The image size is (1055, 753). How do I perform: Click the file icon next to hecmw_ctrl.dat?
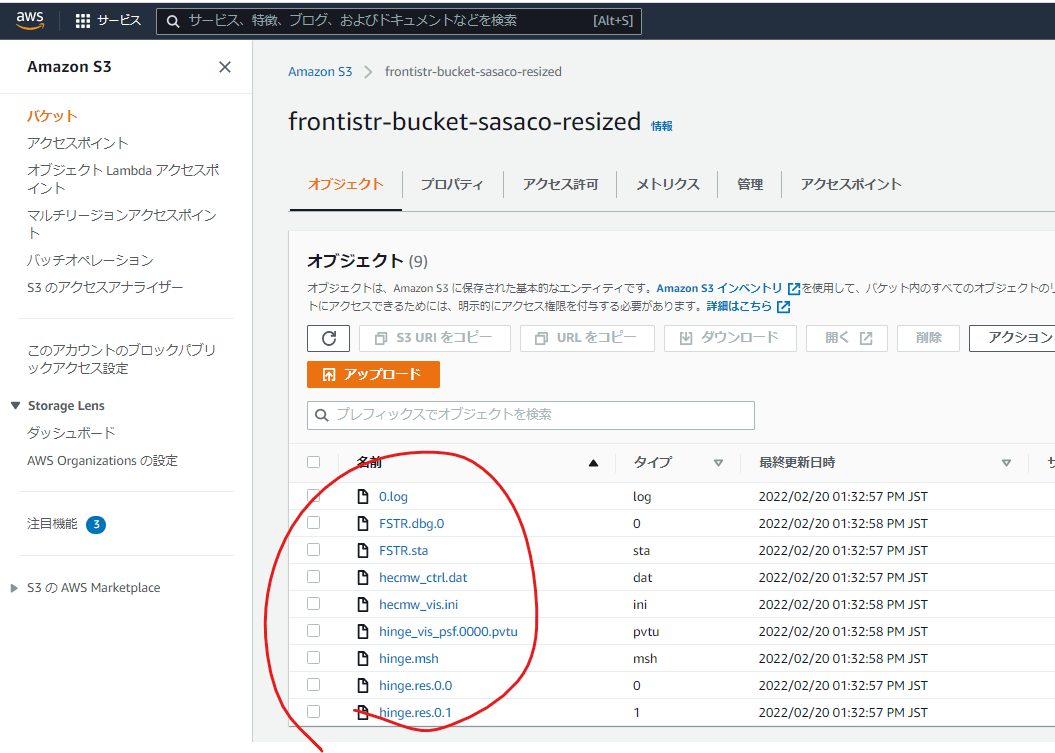tap(363, 577)
